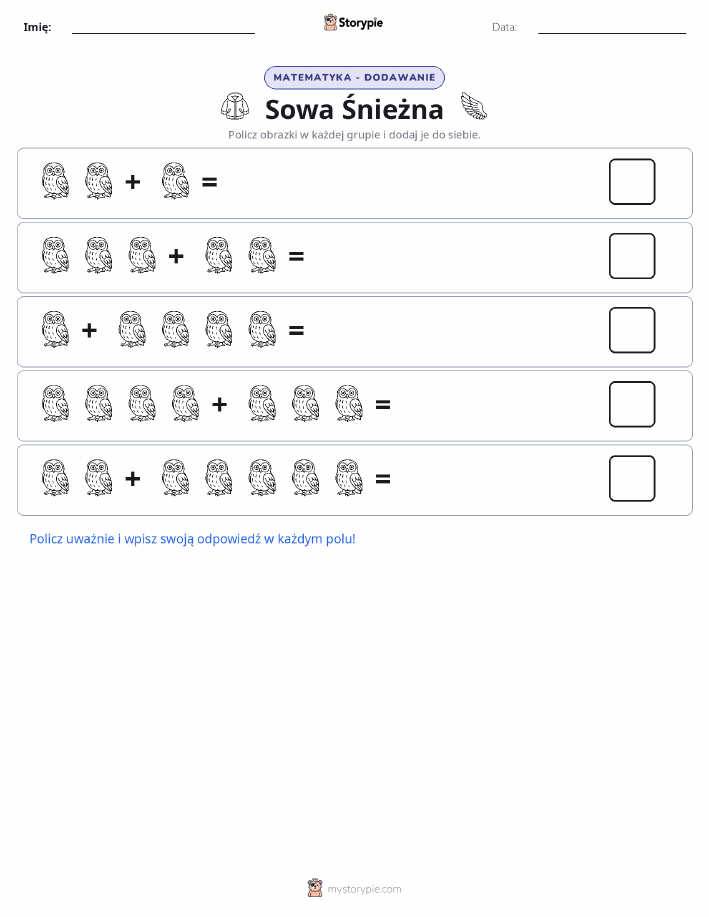Viewport: 709px width, 917px height.
Task: Click the Imię name line field
Action: 163,27
